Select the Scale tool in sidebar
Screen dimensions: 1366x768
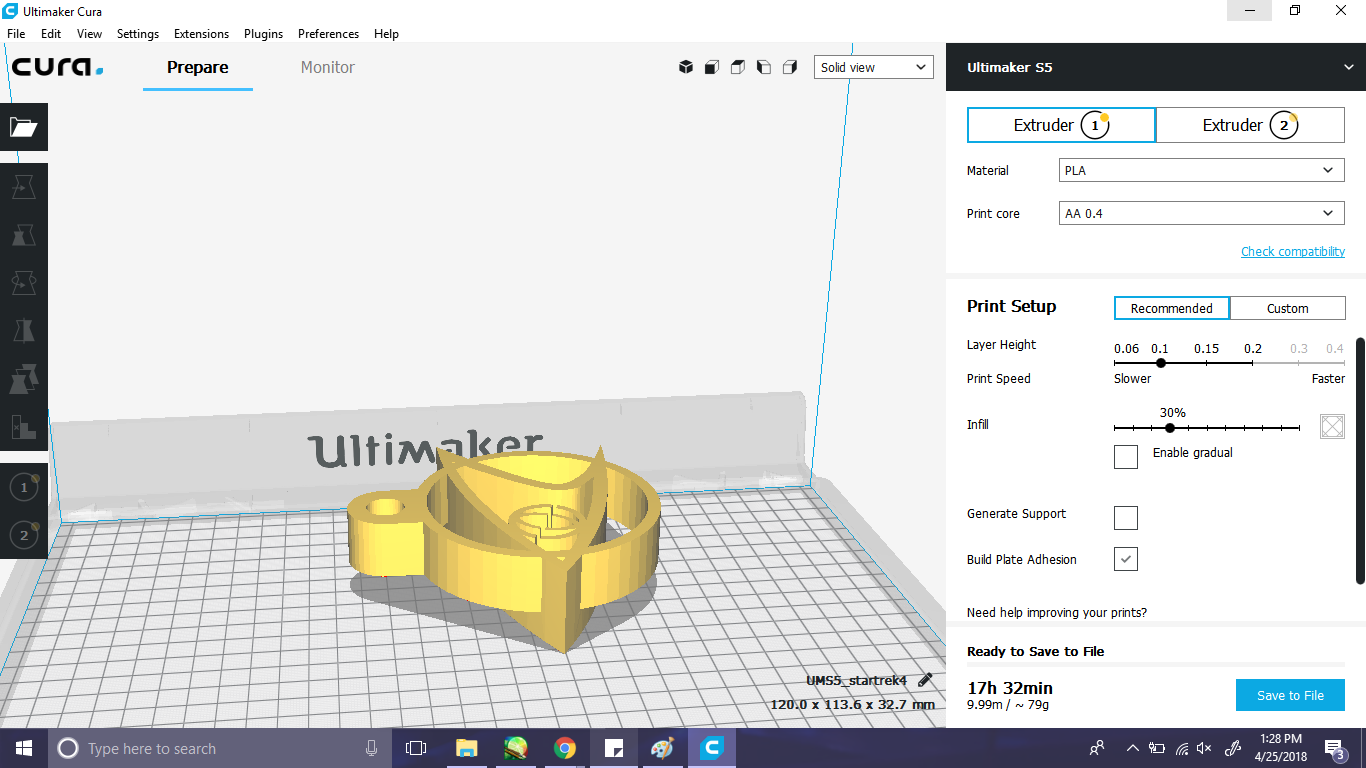[24, 235]
